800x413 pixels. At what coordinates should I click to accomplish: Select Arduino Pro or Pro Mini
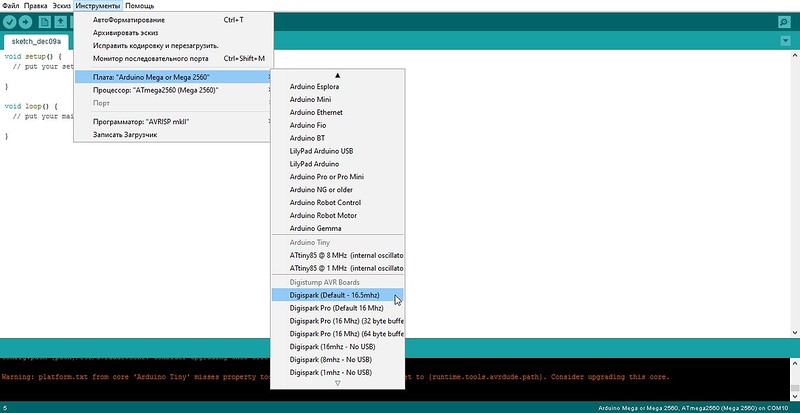click(337, 177)
